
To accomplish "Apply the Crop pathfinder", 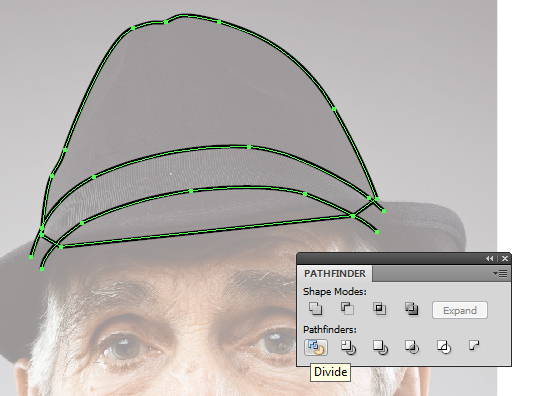I will point(412,347).
